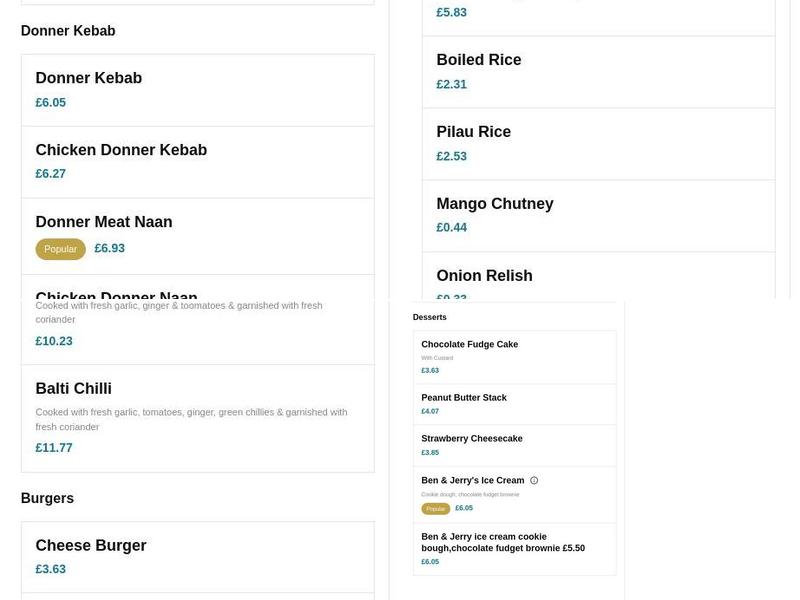Image resolution: width=800 pixels, height=600 pixels.
Task: Select the Donner Kebab menu item
Action: point(88,77)
